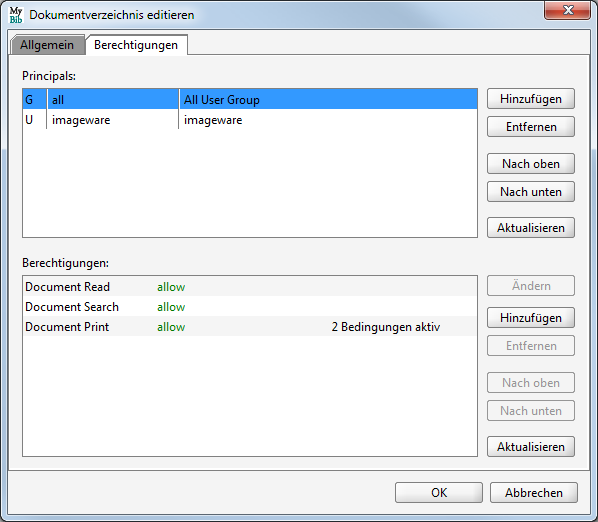Move principal up with Nach oben
The width and height of the screenshot is (598, 522).
(530, 164)
